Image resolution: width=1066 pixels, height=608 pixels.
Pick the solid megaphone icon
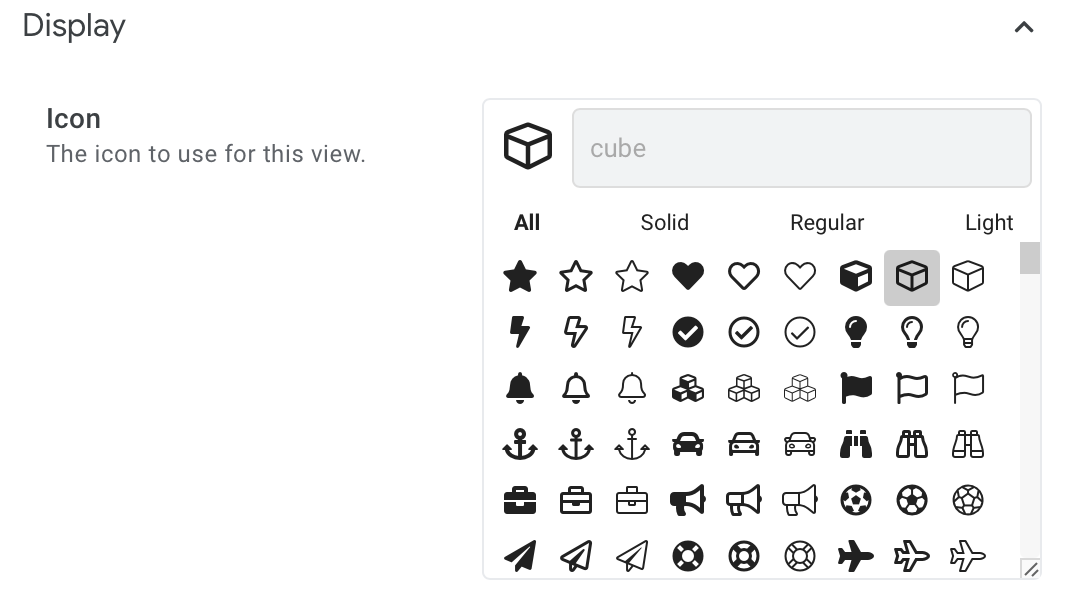(x=688, y=500)
